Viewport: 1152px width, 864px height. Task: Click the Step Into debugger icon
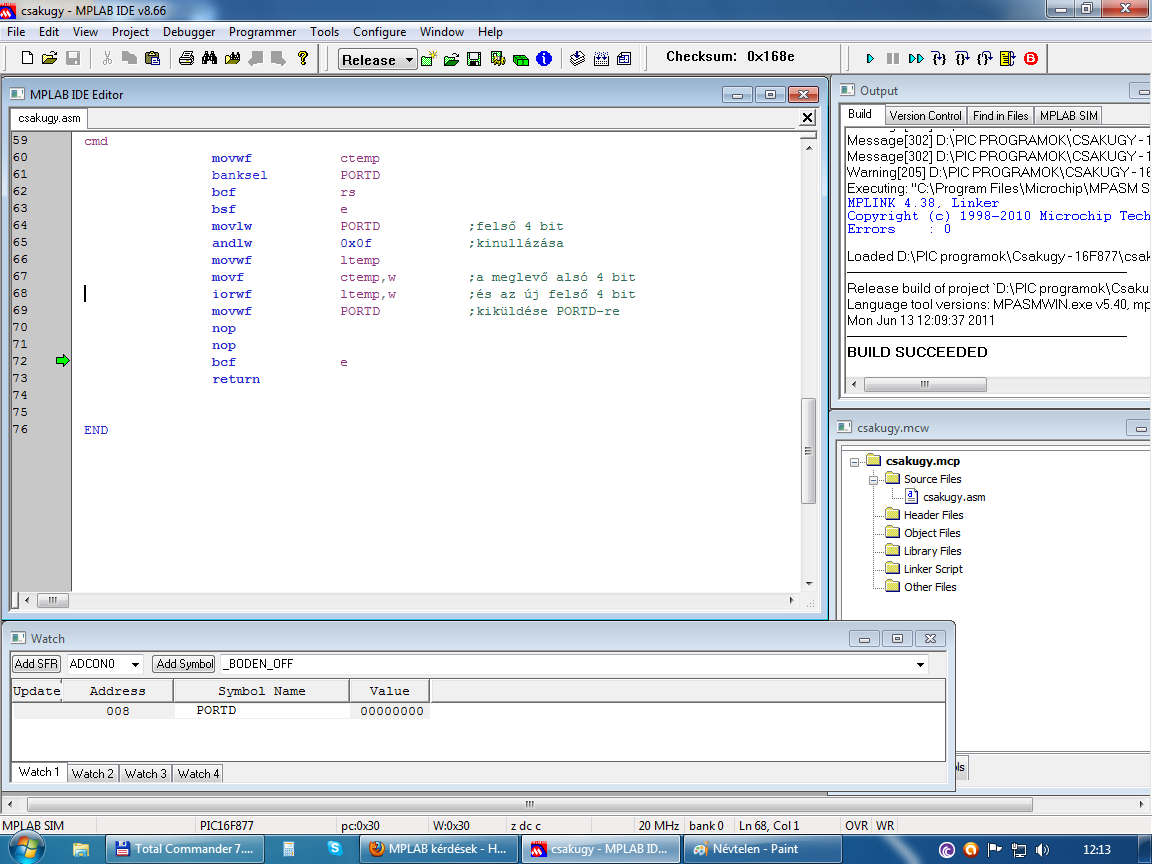click(939, 59)
